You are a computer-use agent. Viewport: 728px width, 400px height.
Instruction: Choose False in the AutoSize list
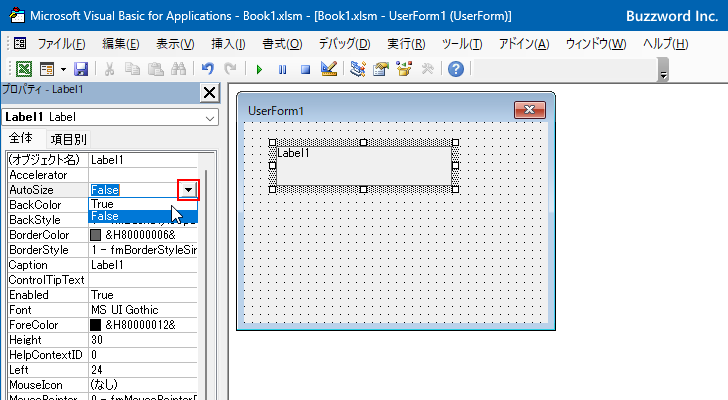pyautogui.click(x=143, y=216)
